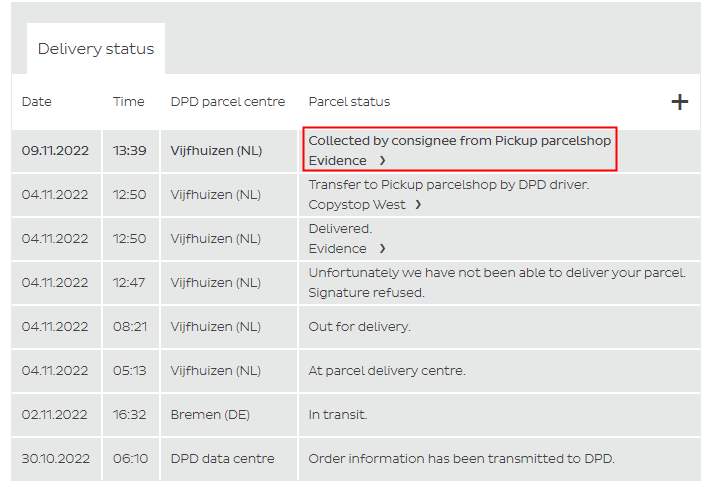The width and height of the screenshot is (709, 485).
Task: Open the Delivery status tab
Action: click(x=96, y=49)
